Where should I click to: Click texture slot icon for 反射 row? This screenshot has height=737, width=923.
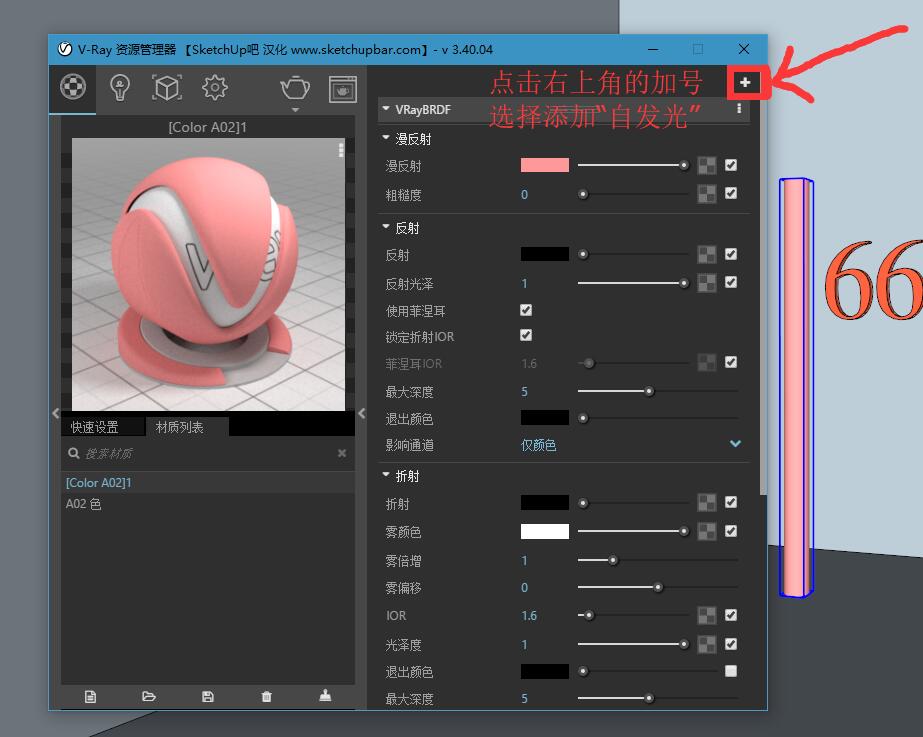[706, 254]
